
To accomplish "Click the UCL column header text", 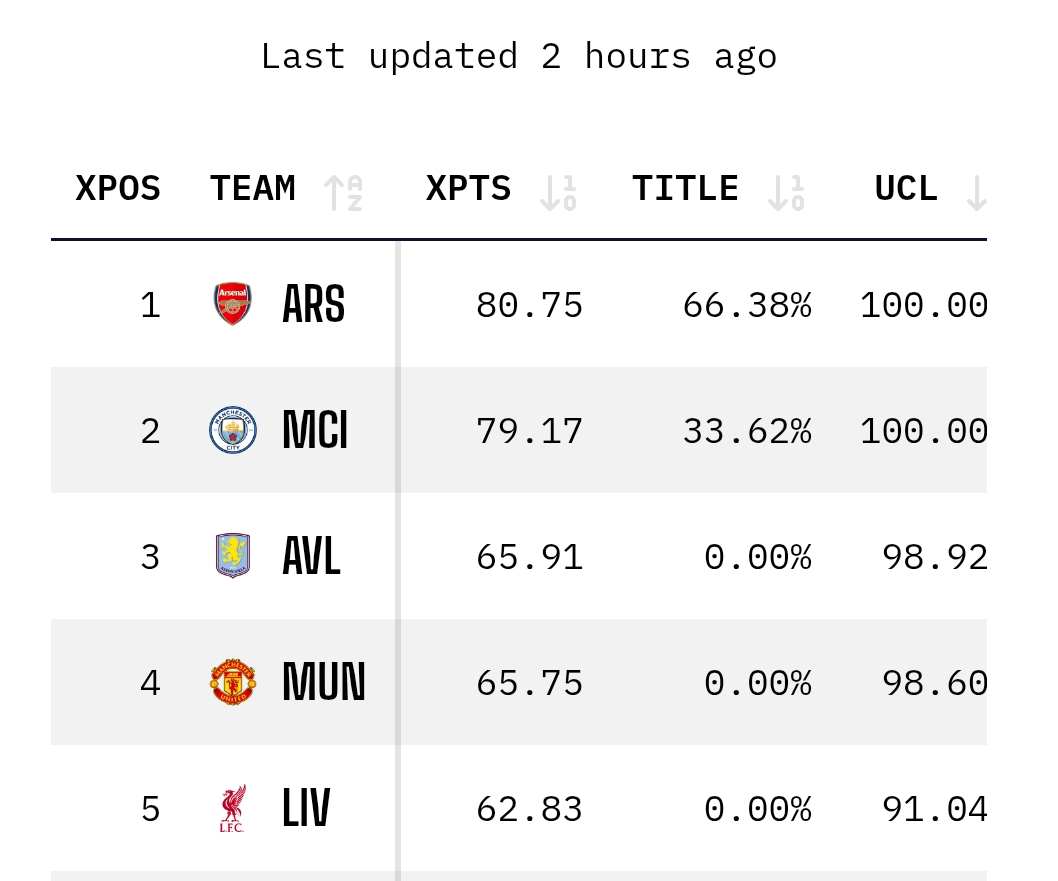I will (x=906, y=188).
